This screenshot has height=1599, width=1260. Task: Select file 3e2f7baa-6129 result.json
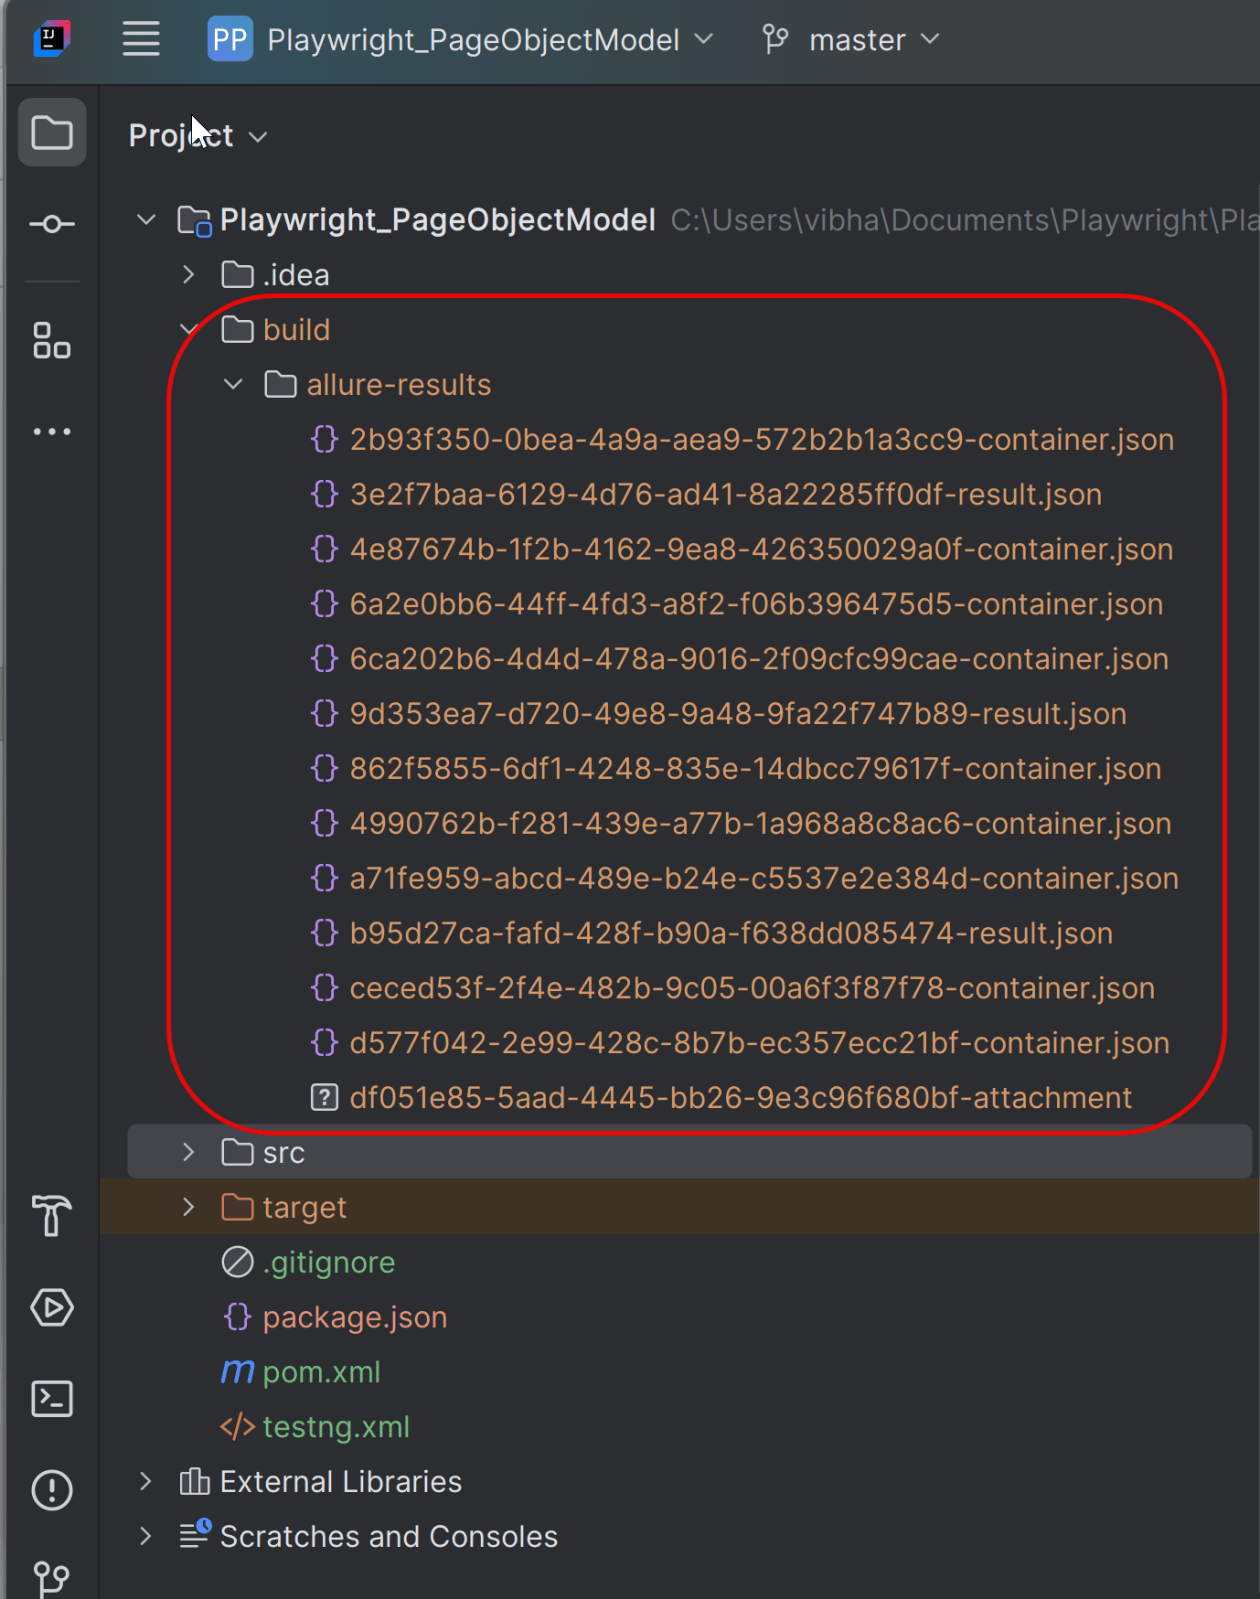click(x=707, y=494)
